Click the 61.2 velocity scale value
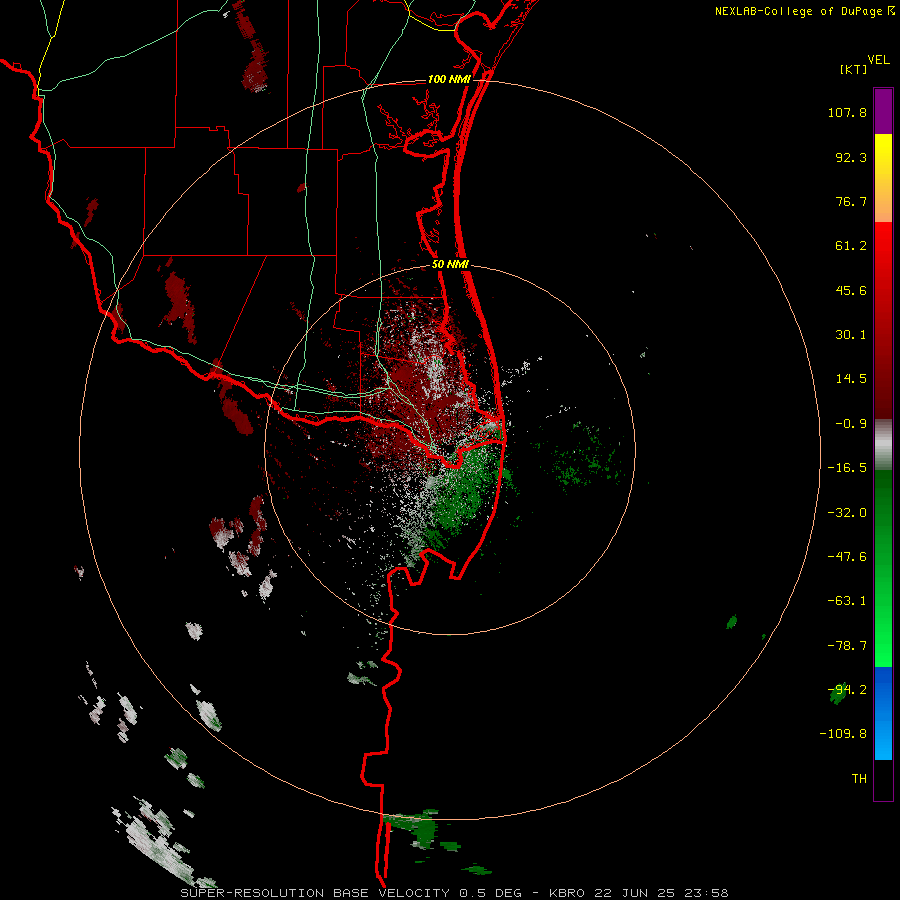The width and height of the screenshot is (900, 900). coord(851,246)
